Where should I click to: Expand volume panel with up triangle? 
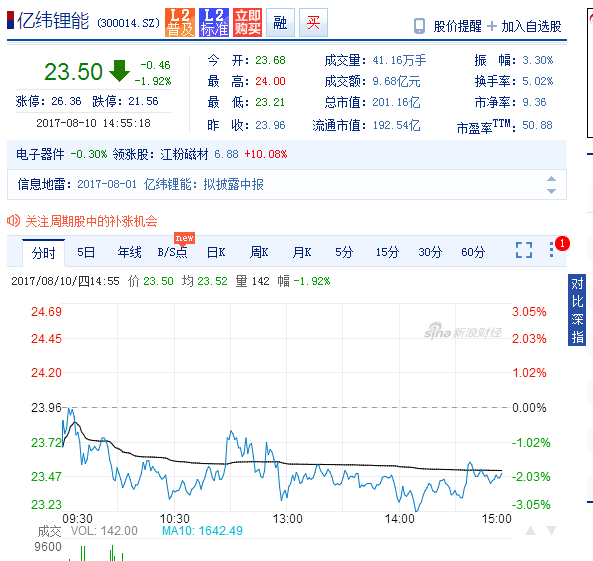[x=531, y=531]
